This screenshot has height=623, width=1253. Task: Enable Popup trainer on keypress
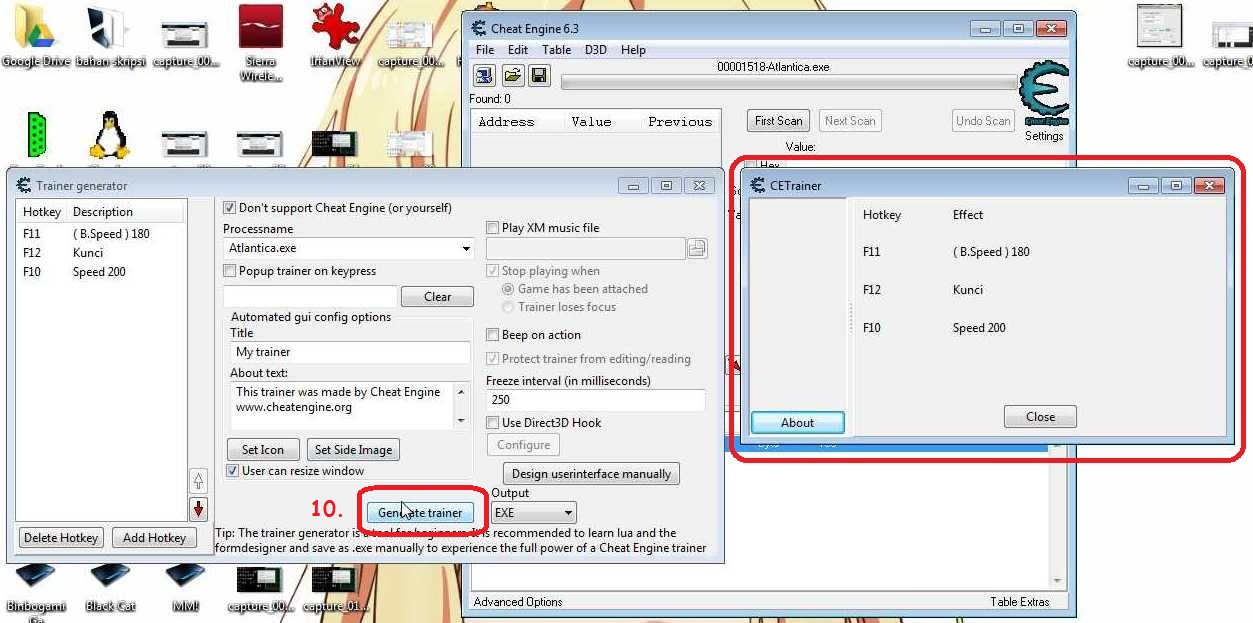[230, 271]
